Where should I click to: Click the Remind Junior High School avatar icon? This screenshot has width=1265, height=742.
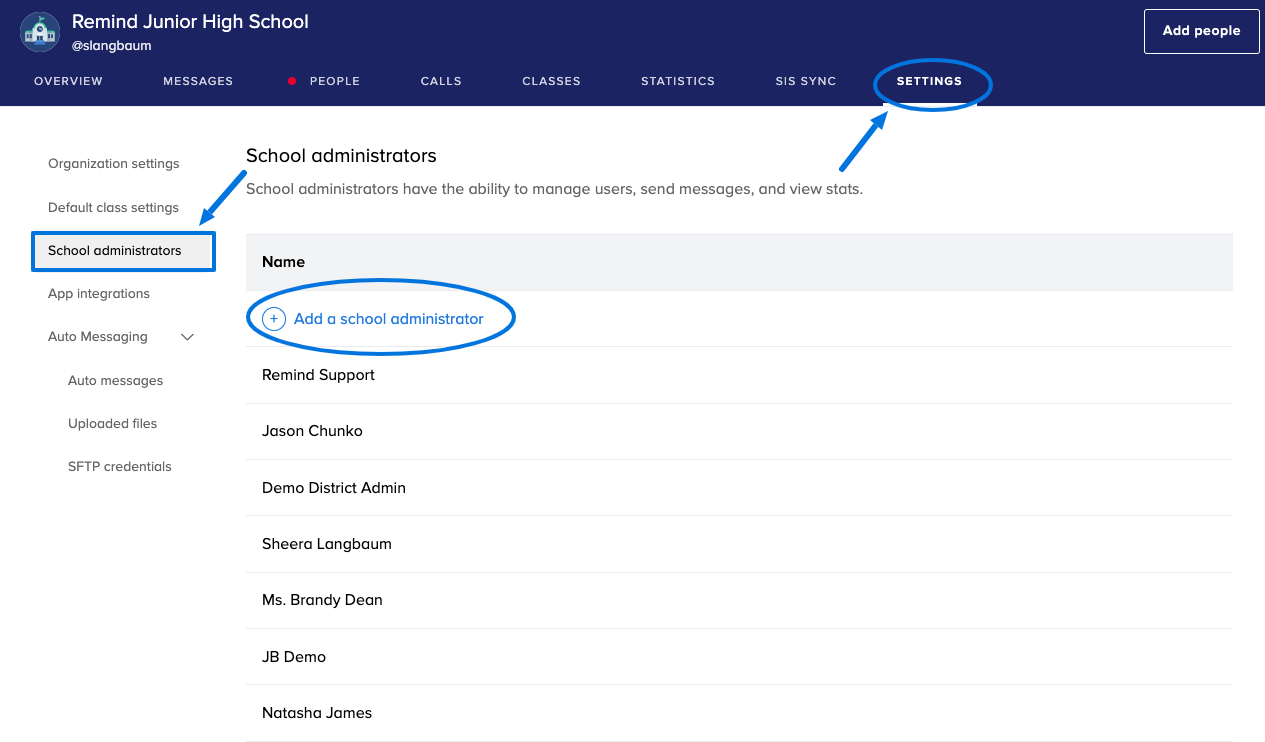(x=40, y=32)
